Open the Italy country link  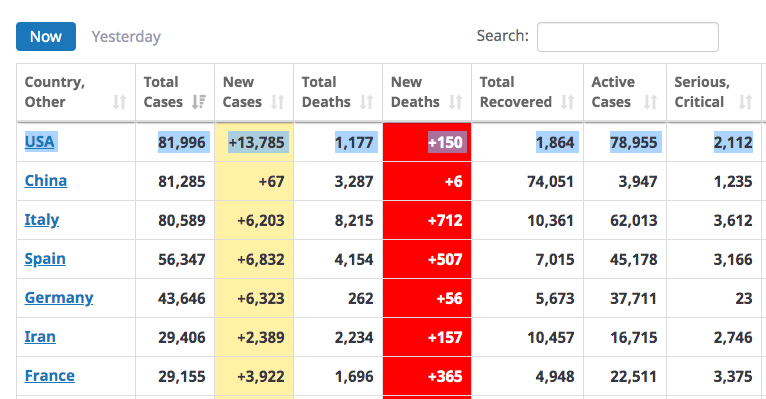pos(42,220)
